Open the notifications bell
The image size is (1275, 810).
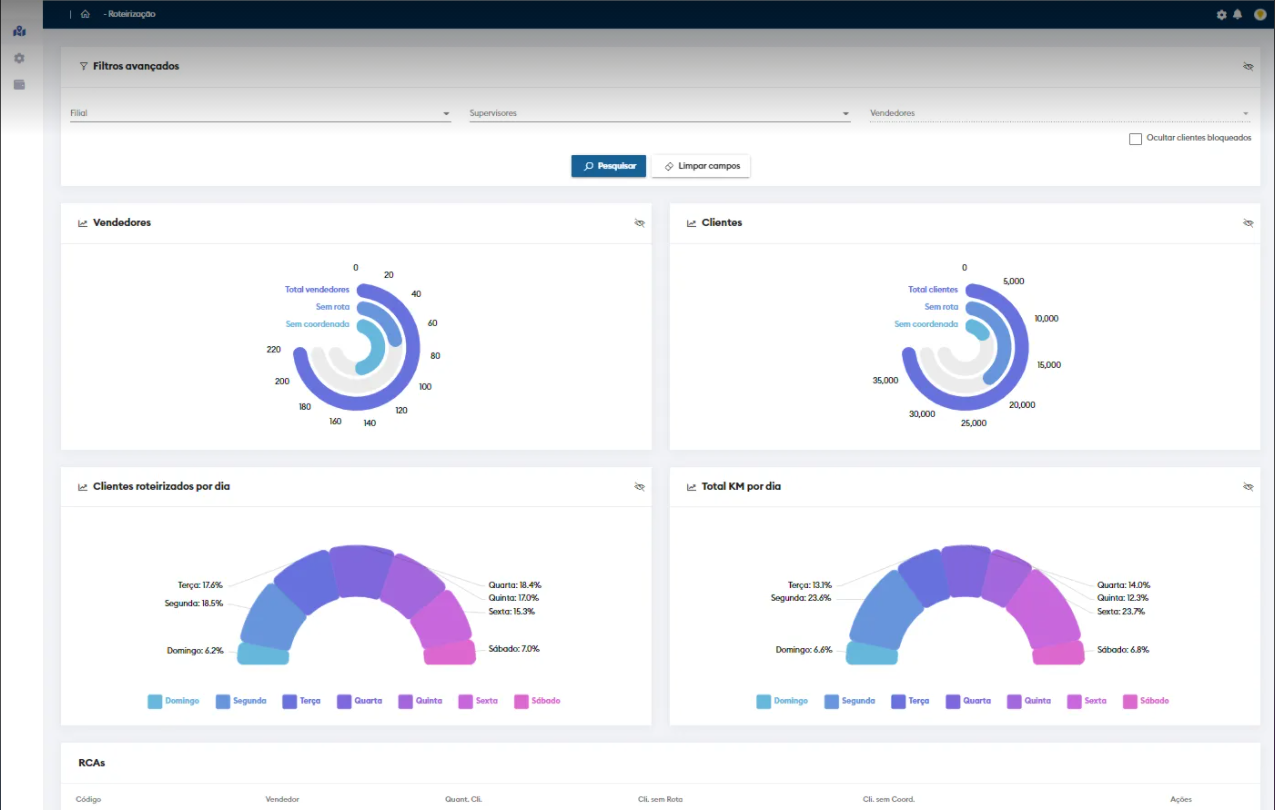[x=1237, y=15]
